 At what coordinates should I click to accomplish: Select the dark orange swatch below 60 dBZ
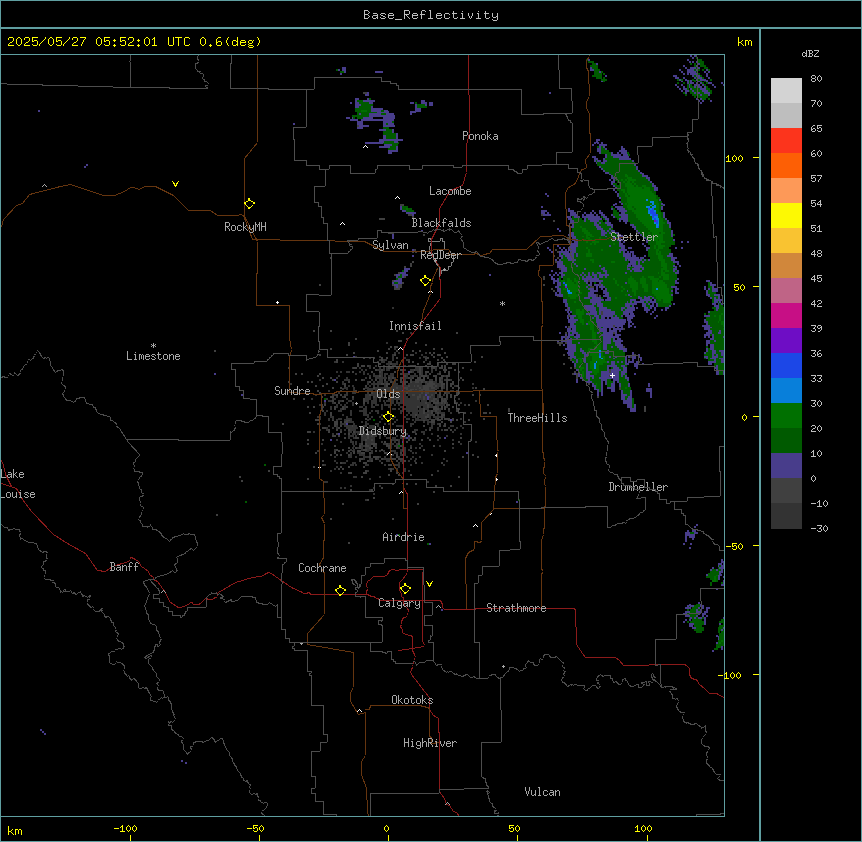coord(786,165)
